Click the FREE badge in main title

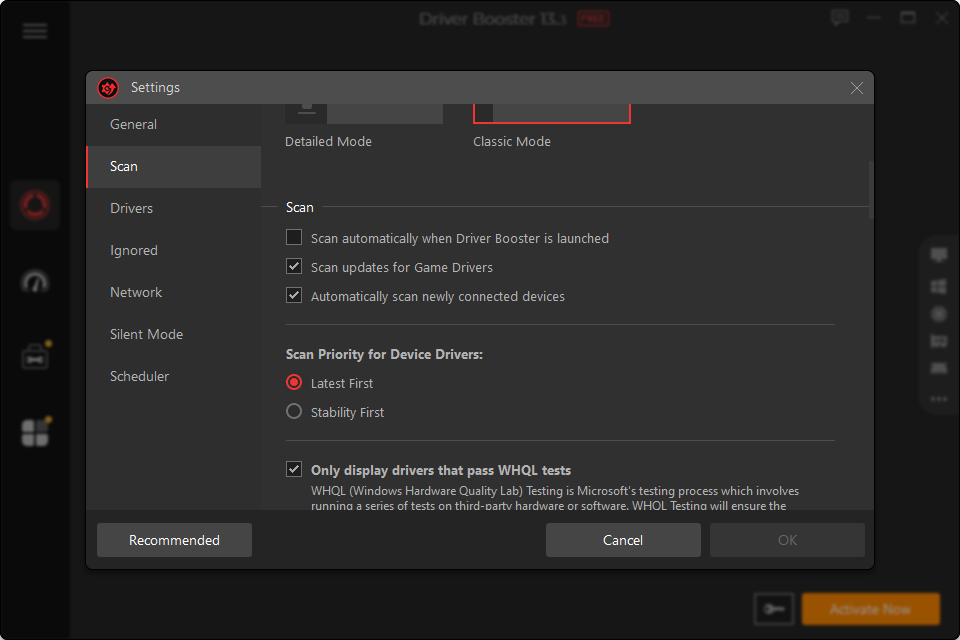click(593, 20)
